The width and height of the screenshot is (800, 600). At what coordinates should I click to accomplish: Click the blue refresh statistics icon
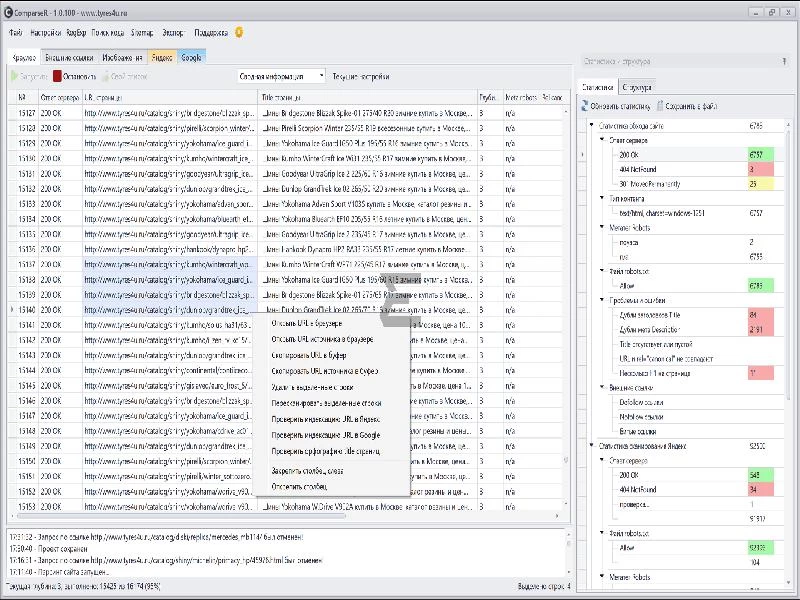pos(585,106)
